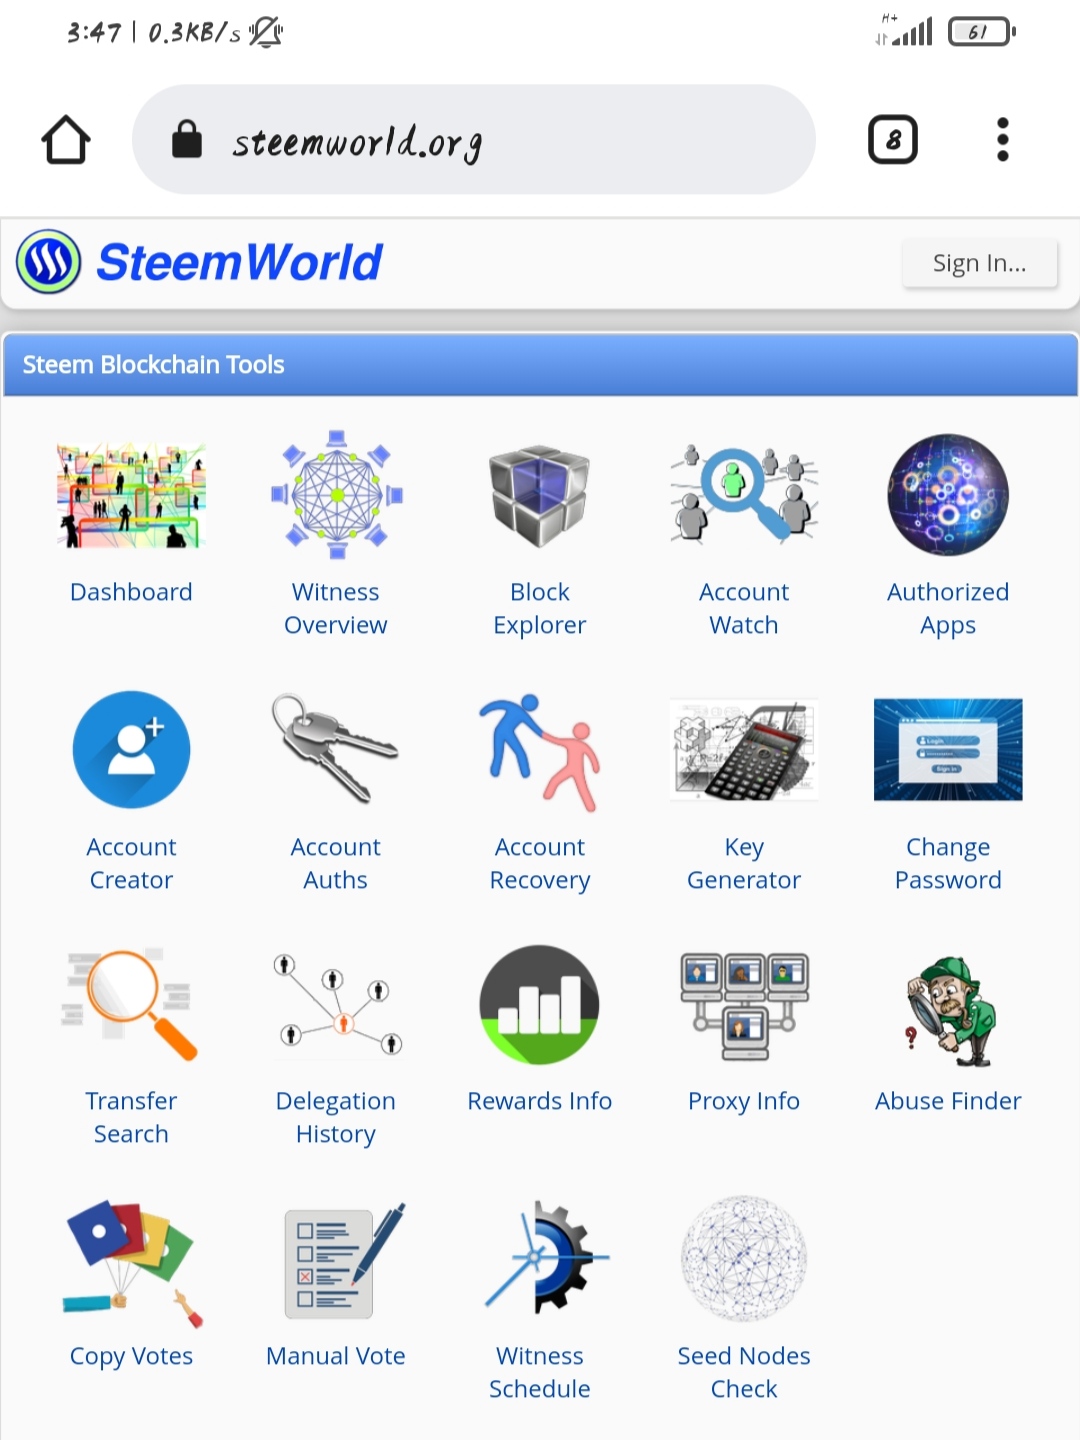This screenshot has height=1440, width=1080.
Task: Click the Change Password text link
Action: click(948, 863)
